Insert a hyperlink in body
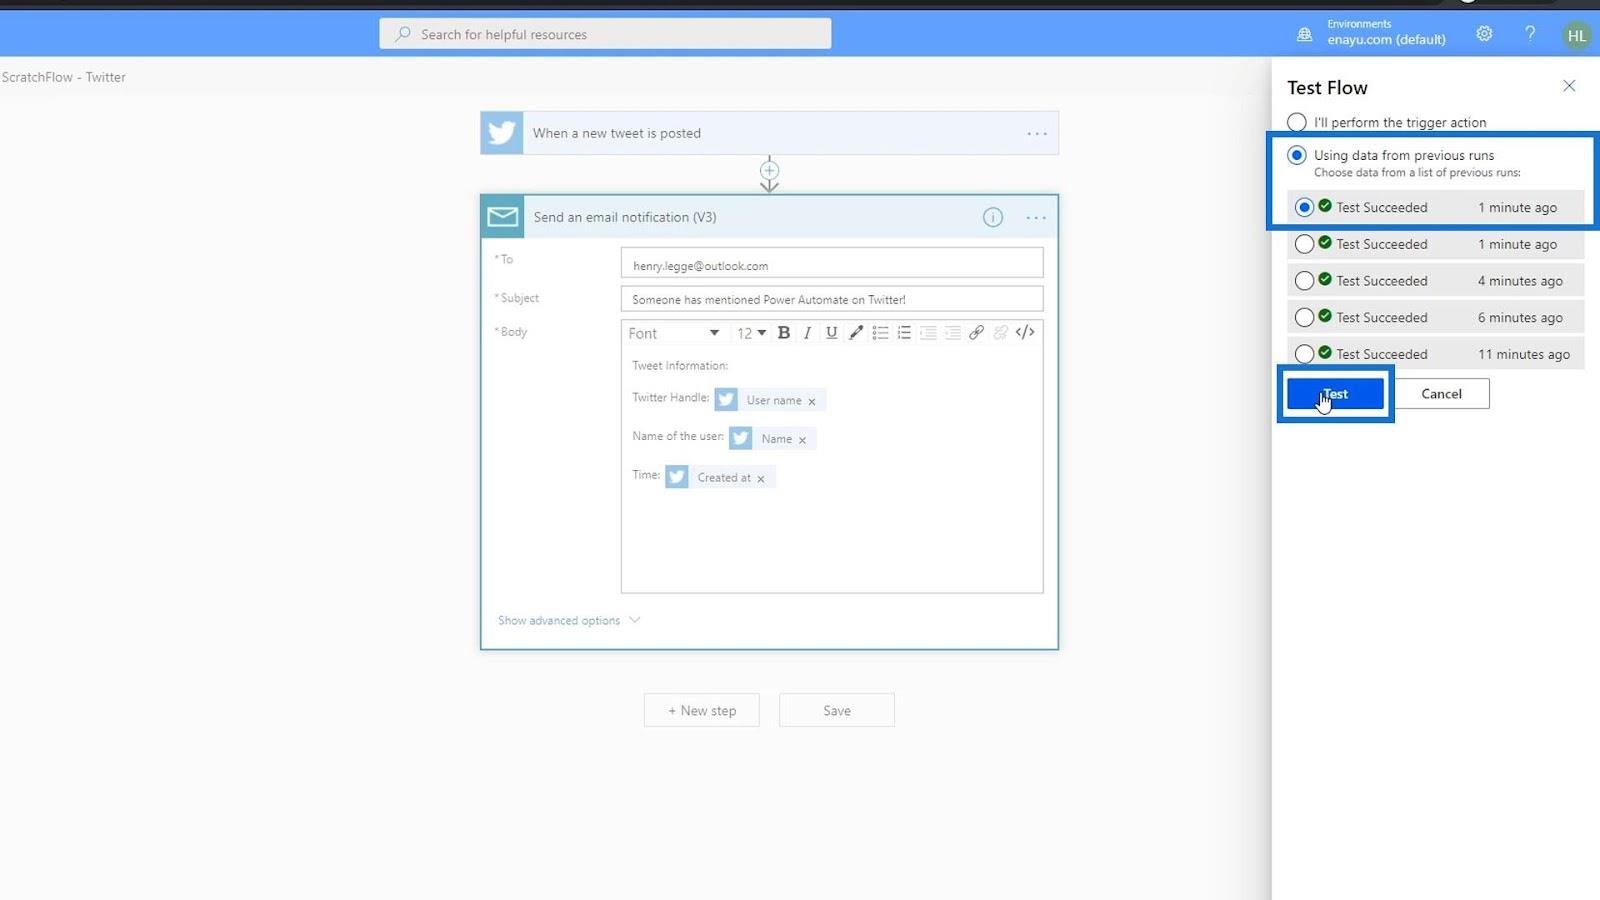Viewport: 1600px width, 900px height. coord(976,333)
